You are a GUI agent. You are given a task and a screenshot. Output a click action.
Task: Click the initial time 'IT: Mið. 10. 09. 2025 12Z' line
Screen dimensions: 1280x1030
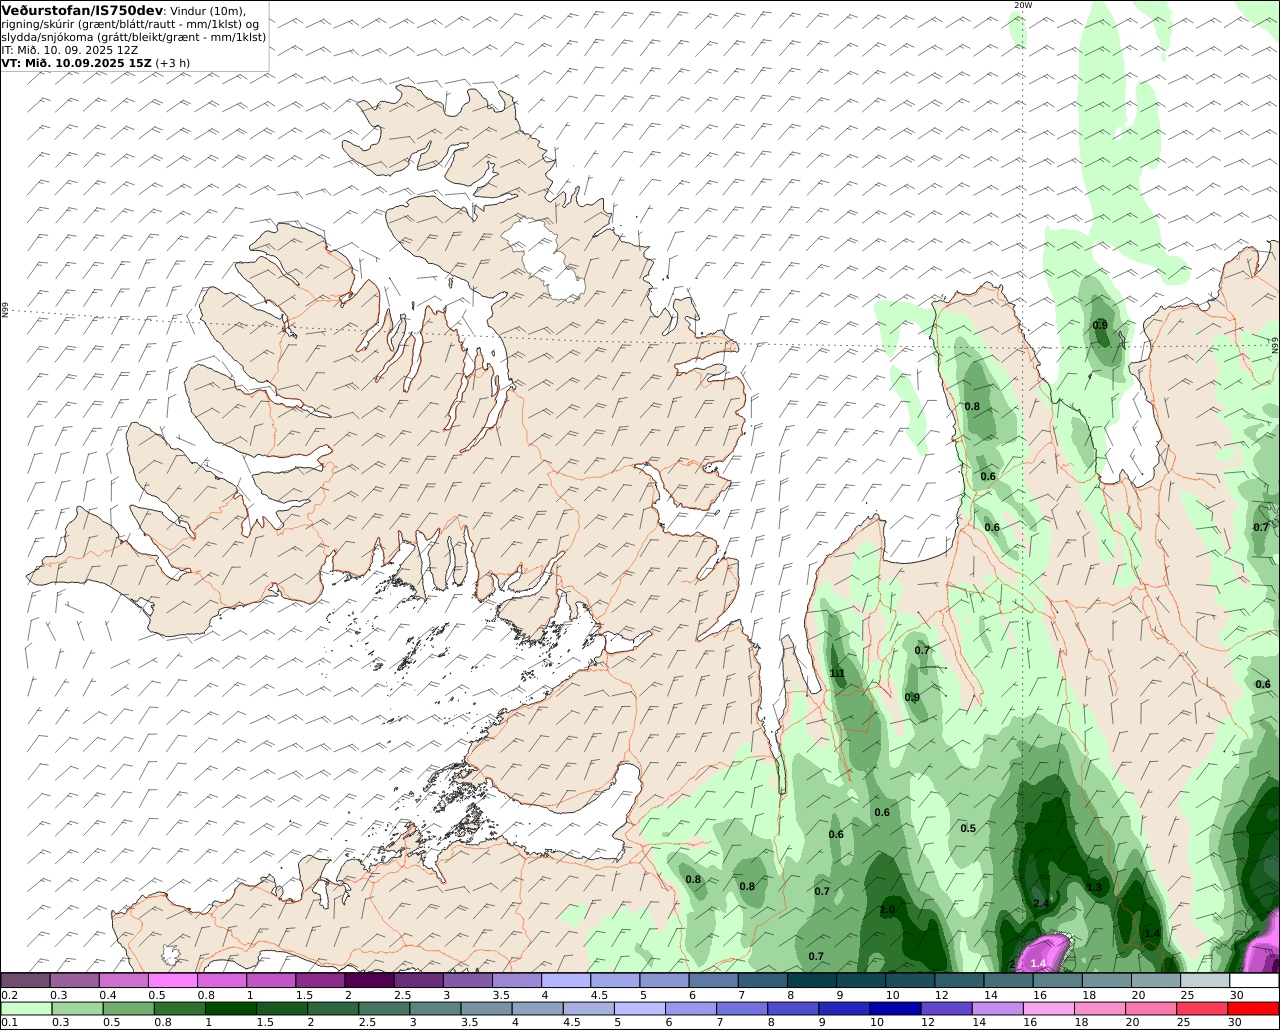[x=70, y=49]
